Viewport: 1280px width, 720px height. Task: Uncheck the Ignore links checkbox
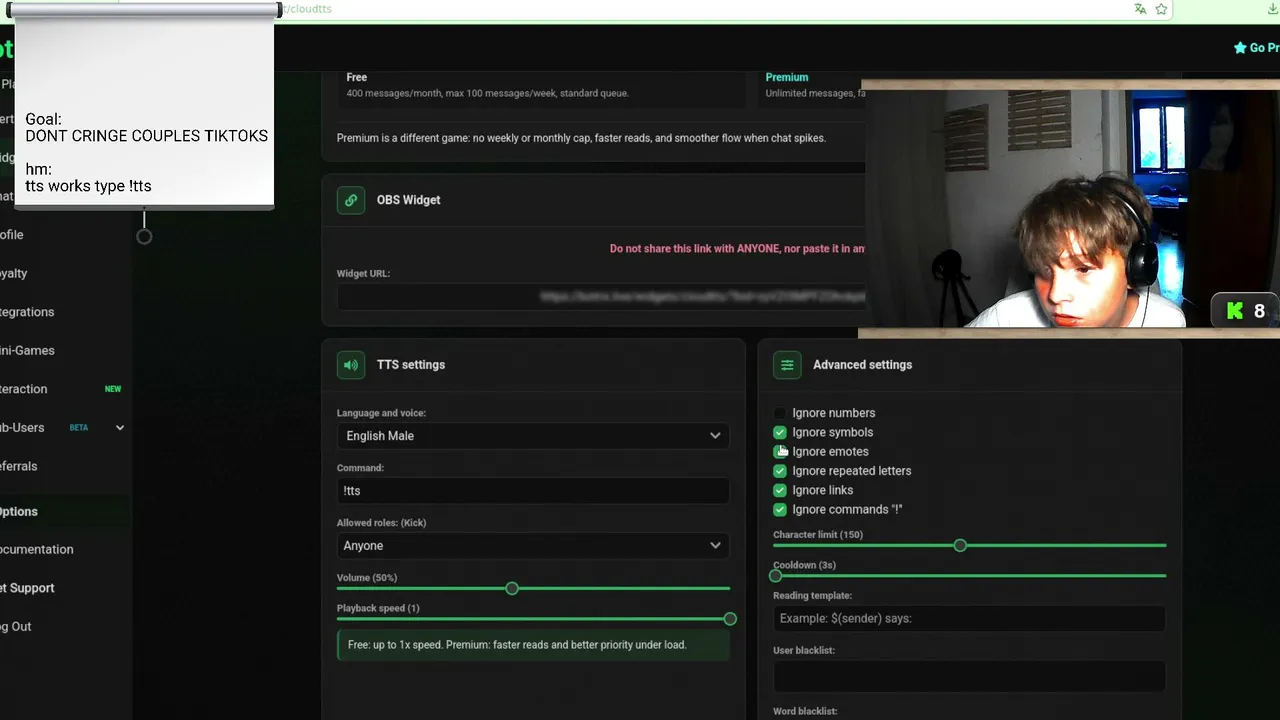780,490
